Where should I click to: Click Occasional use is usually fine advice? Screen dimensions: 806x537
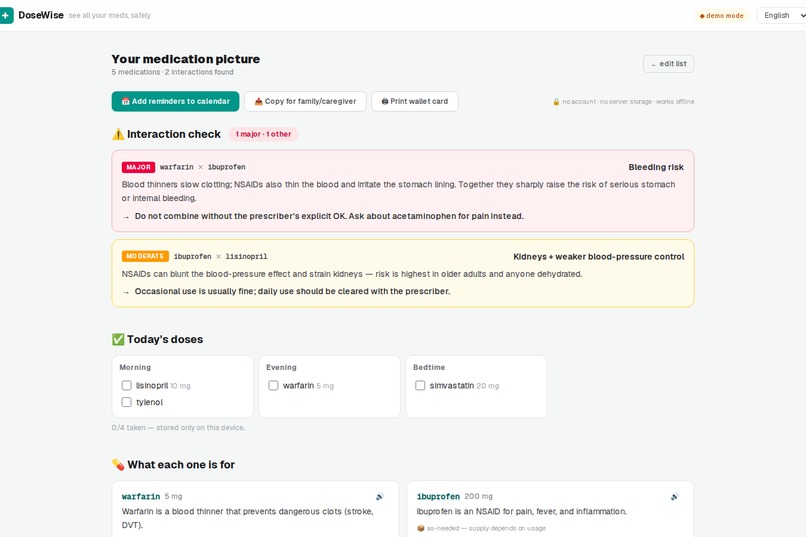(292, 291)
